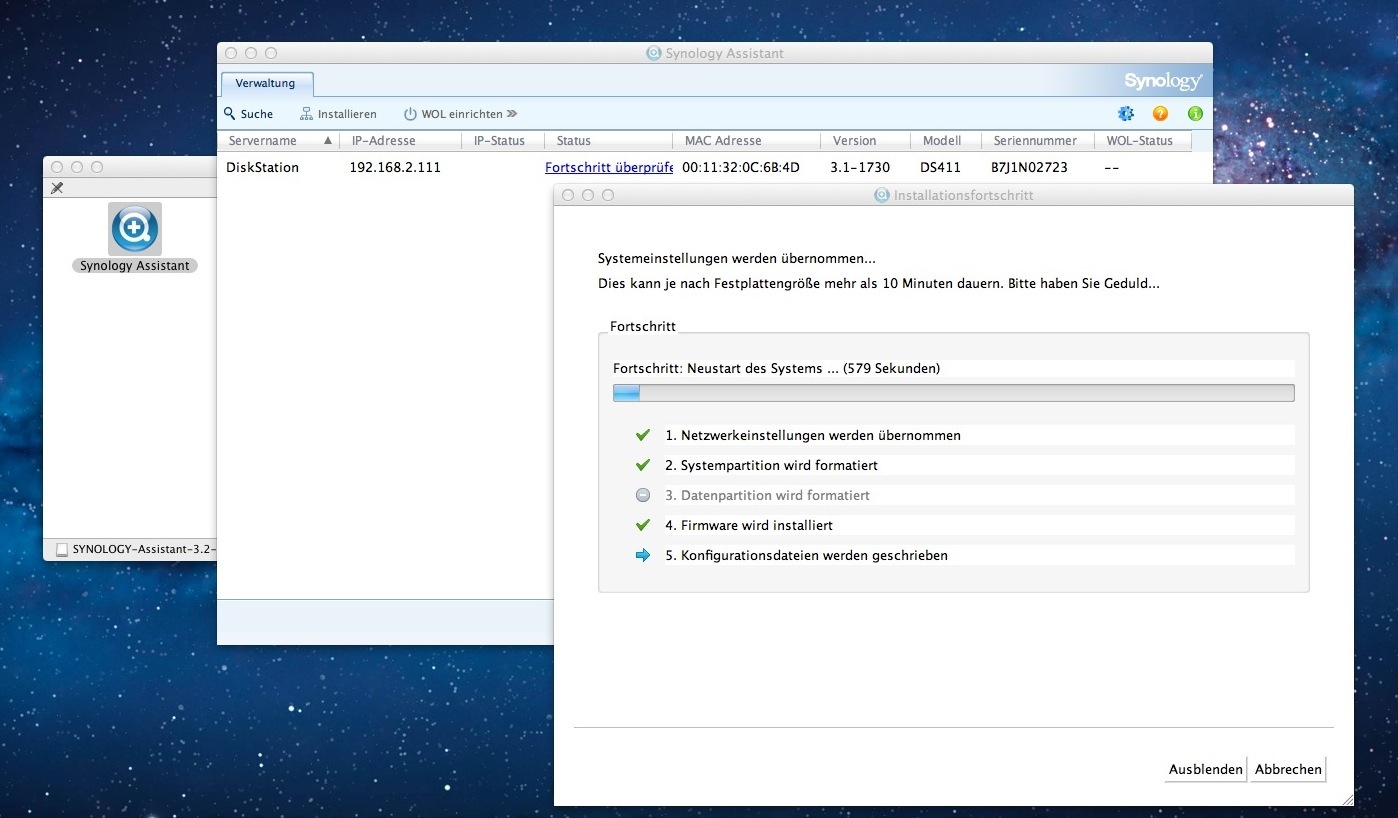The image size is (1398, 818).
Task: Open the orange help question mark icon
Action: pos(1160,114)
